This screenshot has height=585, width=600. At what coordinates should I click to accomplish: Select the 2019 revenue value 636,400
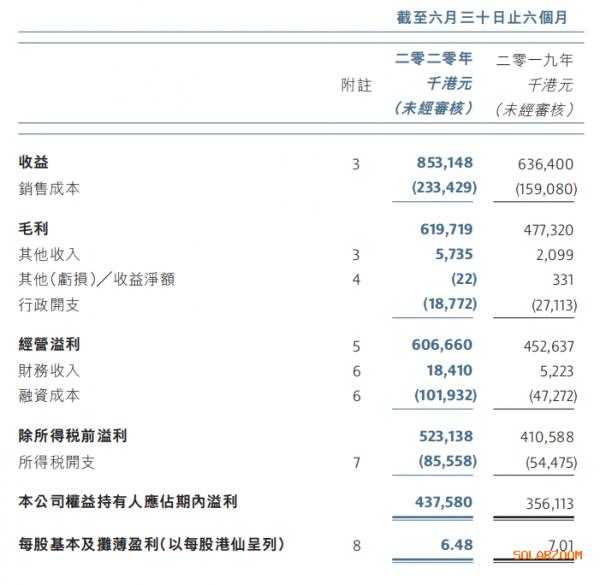click(x=545, y=164)
